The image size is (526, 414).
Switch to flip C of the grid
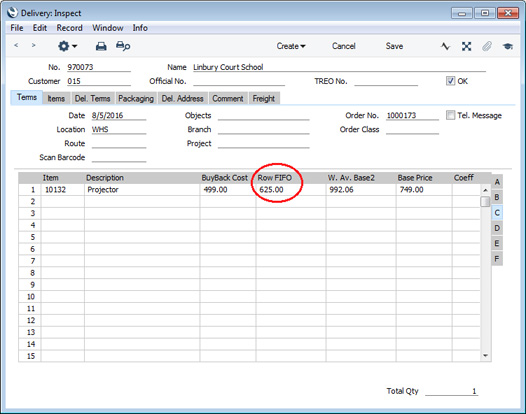click(x=497, y=213)
